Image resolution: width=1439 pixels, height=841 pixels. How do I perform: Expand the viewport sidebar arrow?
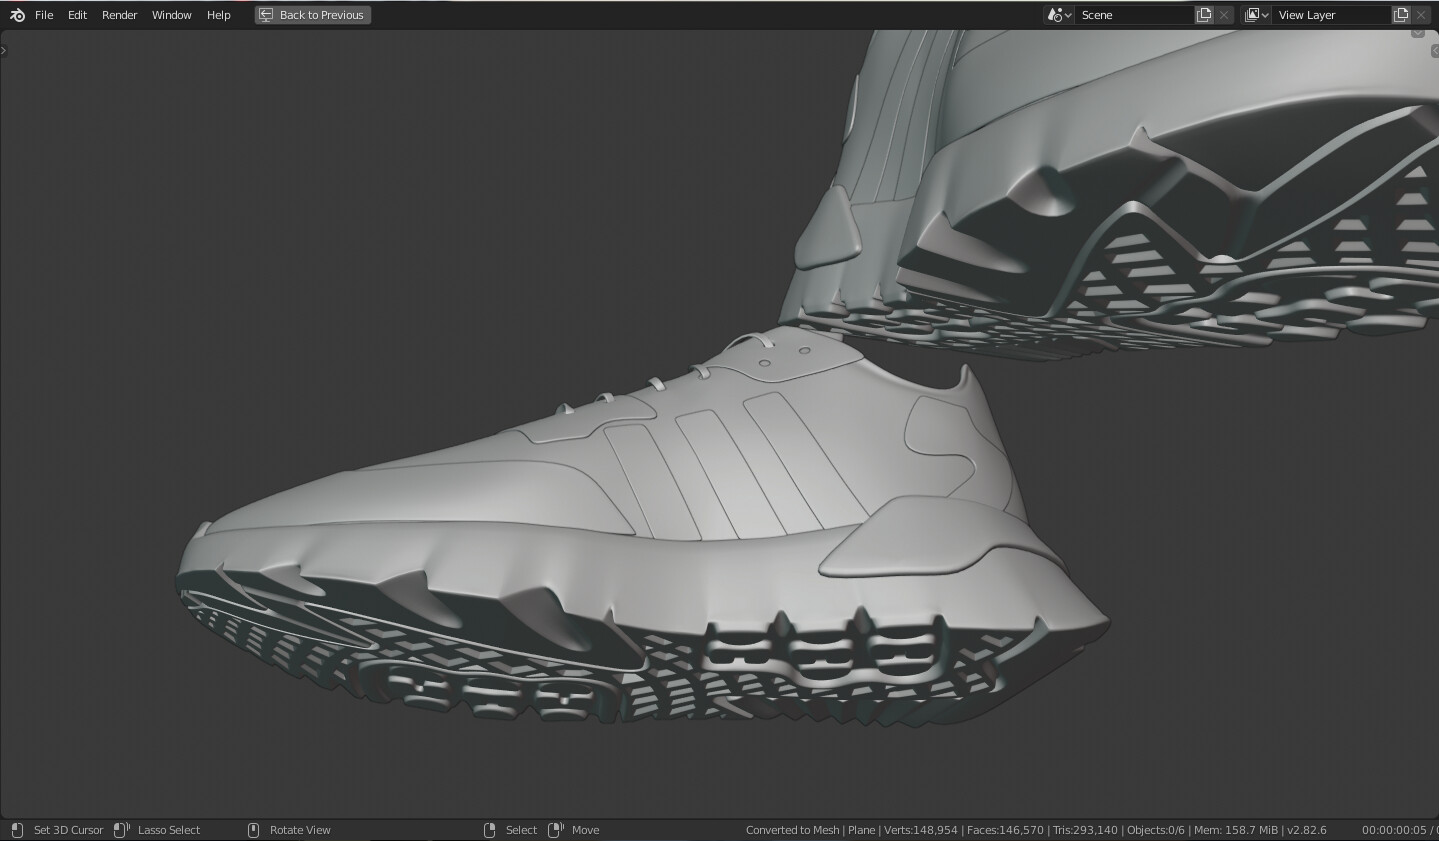[1435, 51]
